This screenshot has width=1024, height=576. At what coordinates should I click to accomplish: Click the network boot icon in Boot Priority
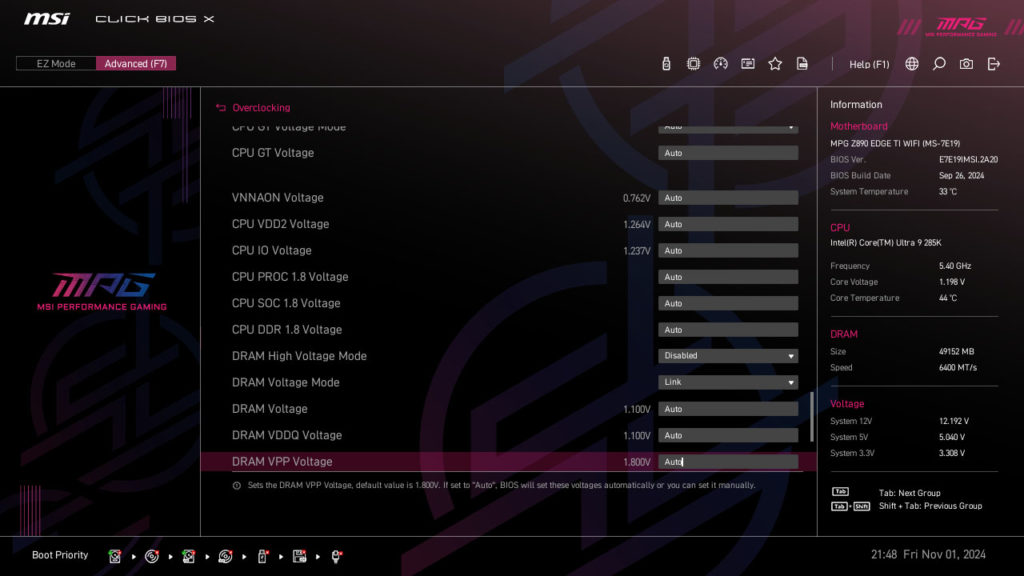coord(337,556)
